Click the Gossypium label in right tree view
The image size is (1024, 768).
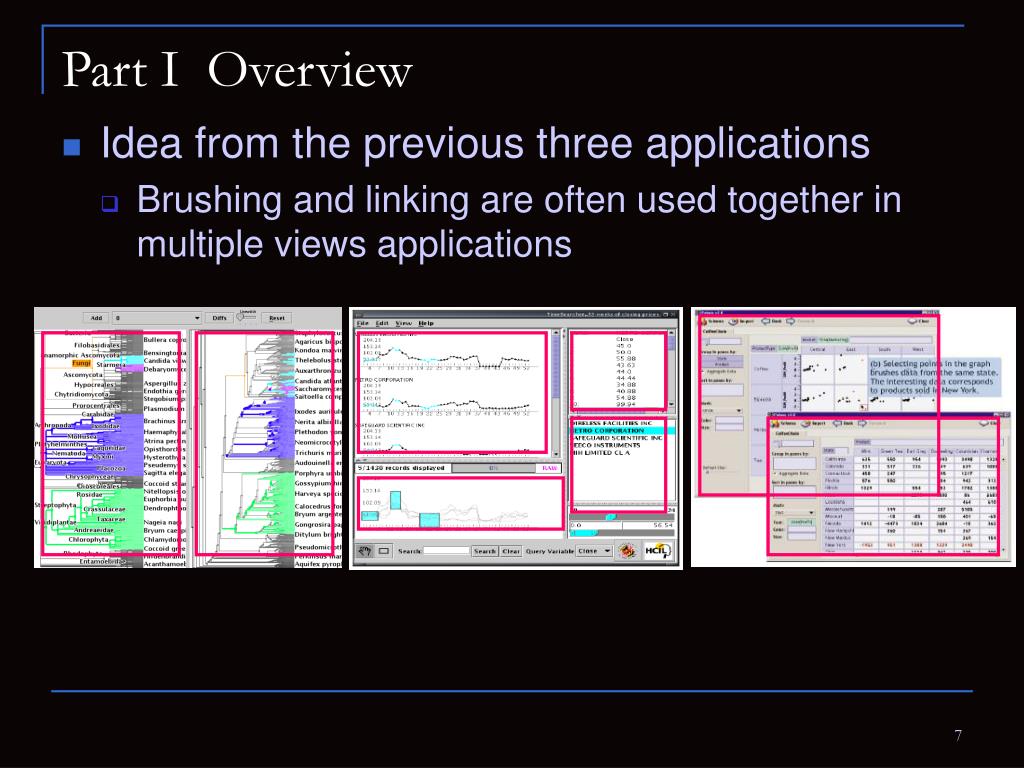[x=317, y=483]
